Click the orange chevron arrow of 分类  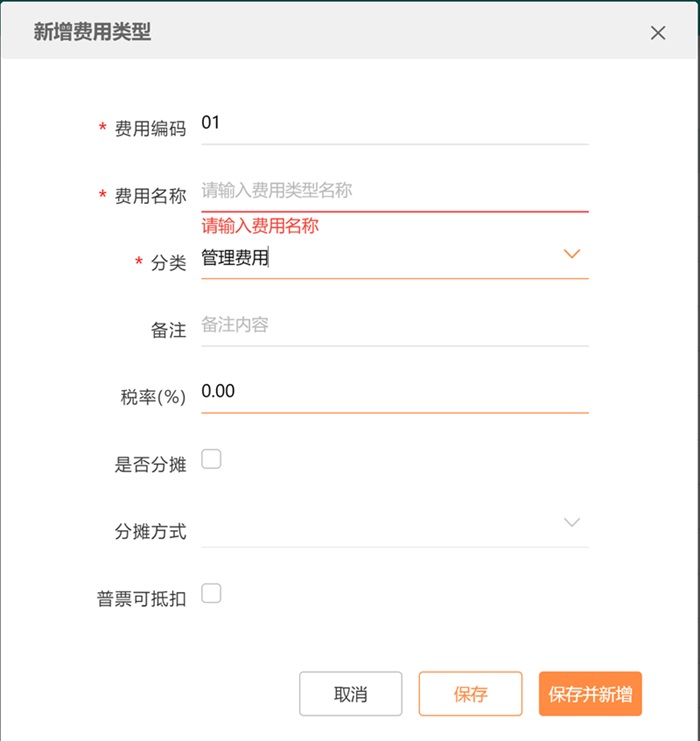coord(572,254)
